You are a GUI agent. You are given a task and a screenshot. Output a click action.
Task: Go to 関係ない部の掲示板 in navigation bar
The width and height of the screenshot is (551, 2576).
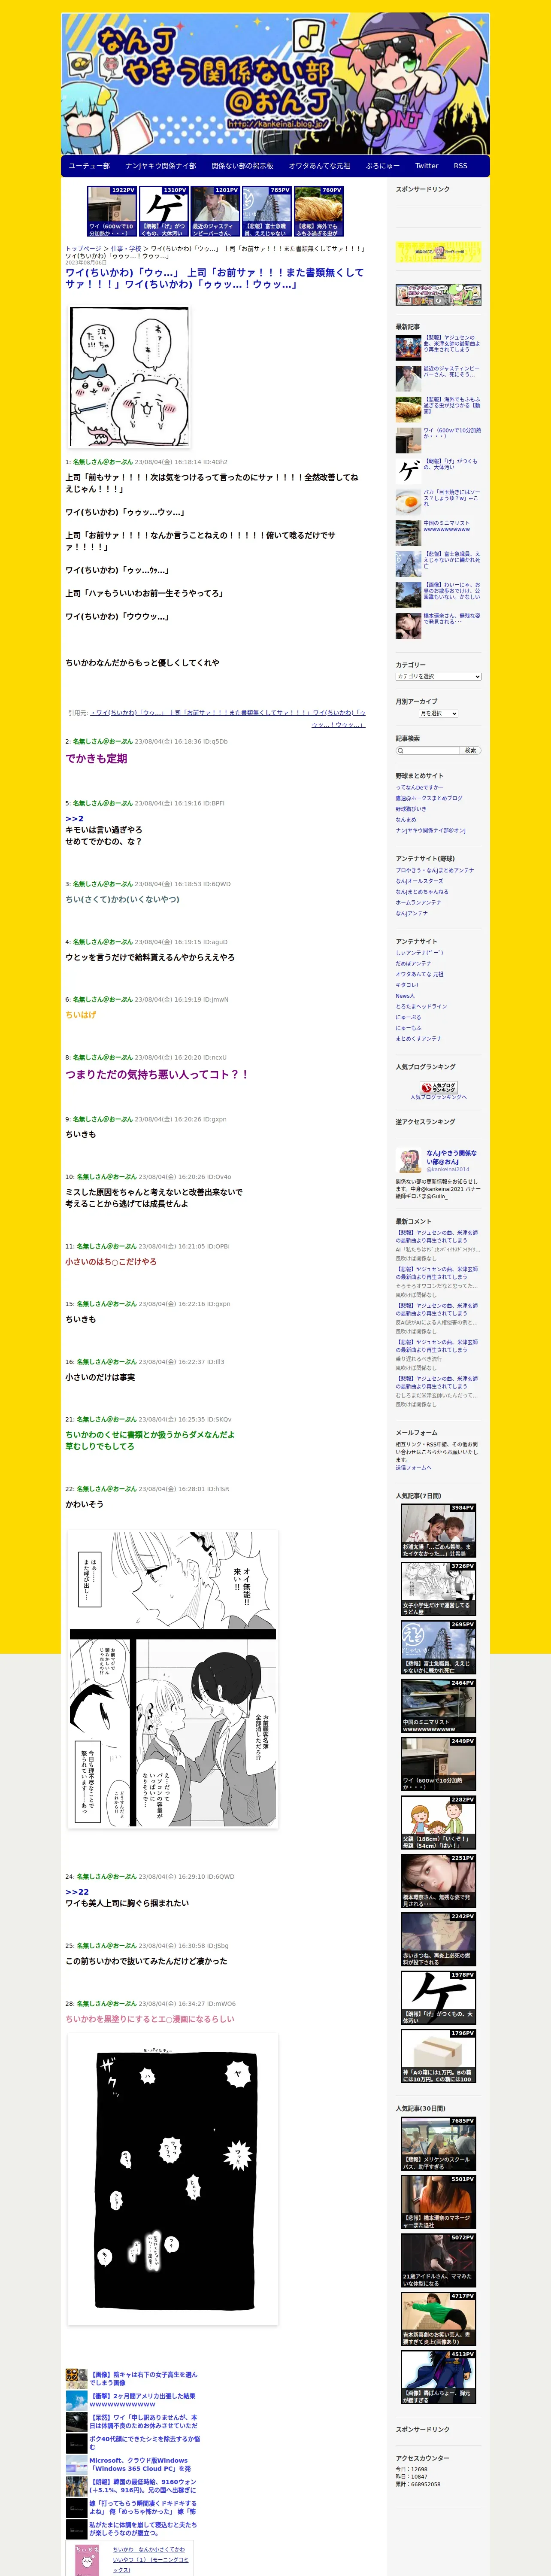[x=242, y=166]
